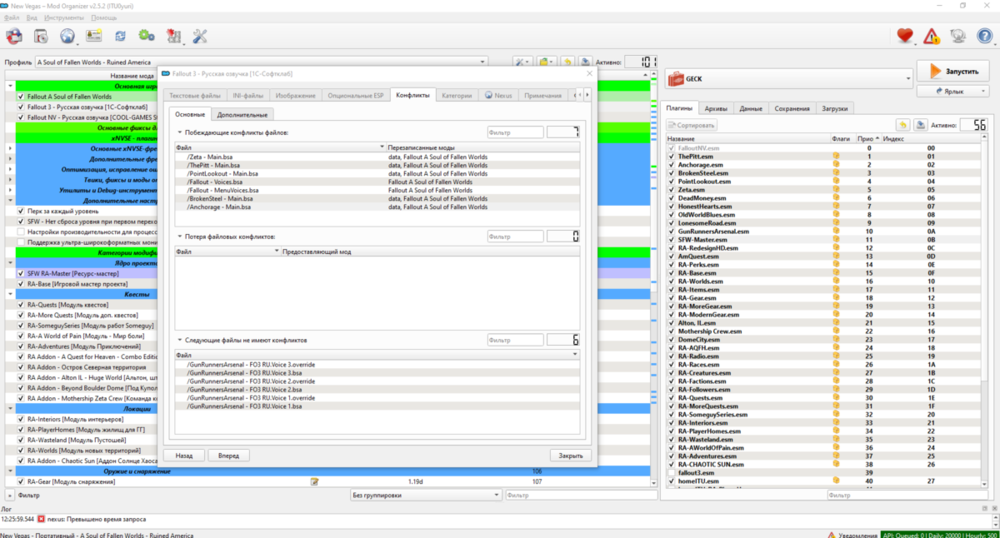Open the Profile dropdown

tap(262, 62)
